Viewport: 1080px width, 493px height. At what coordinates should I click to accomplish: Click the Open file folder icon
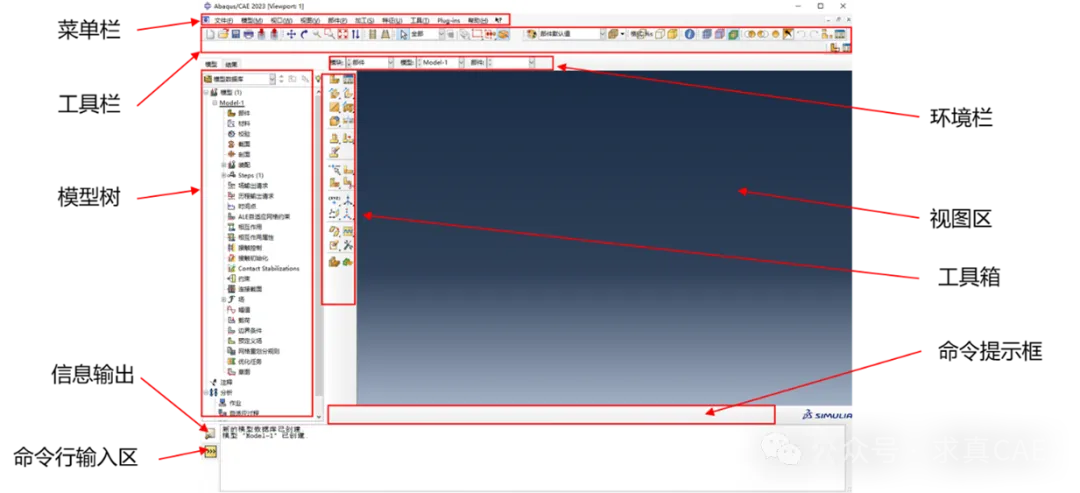point(223,34)
